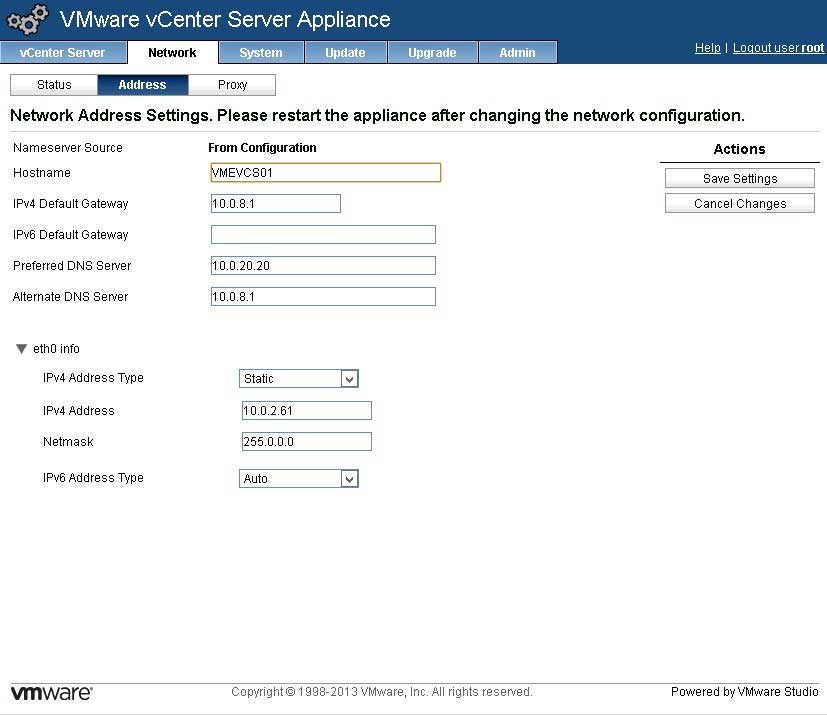Click the Hostname label
This screenshot has height=715, width=827.
(42, 172)
